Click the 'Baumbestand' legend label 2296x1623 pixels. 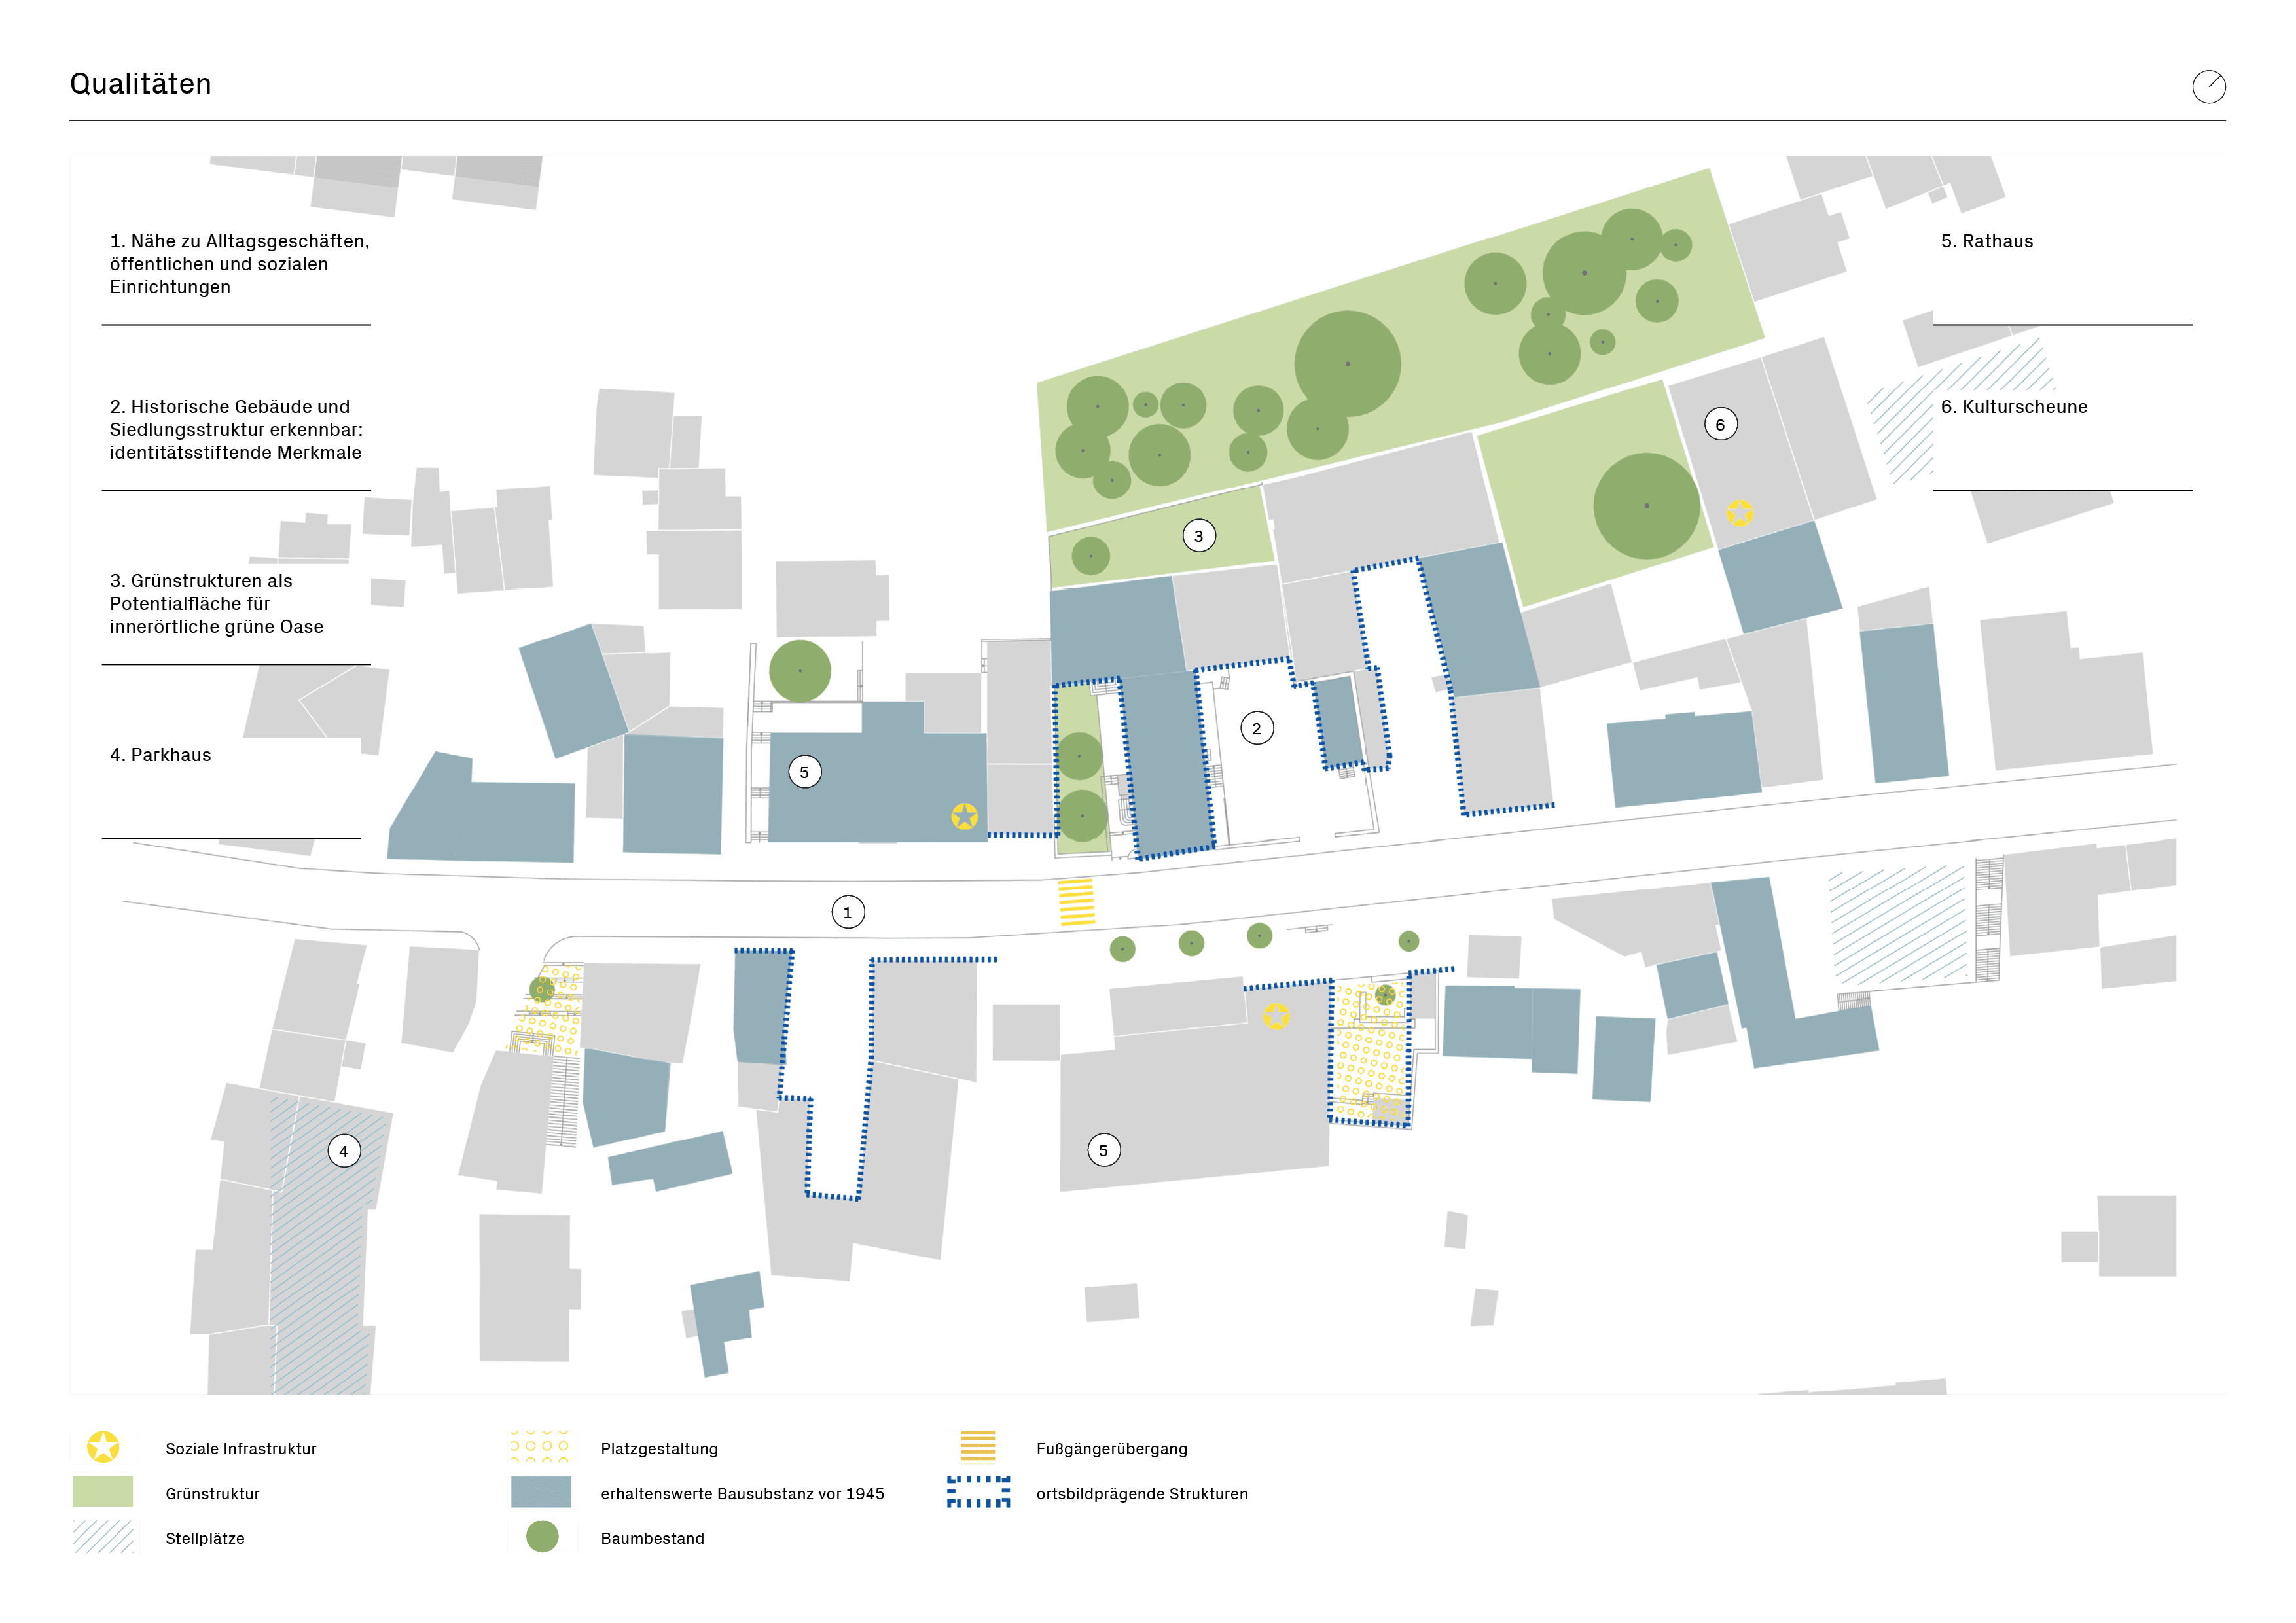[x=653, y=1539]
